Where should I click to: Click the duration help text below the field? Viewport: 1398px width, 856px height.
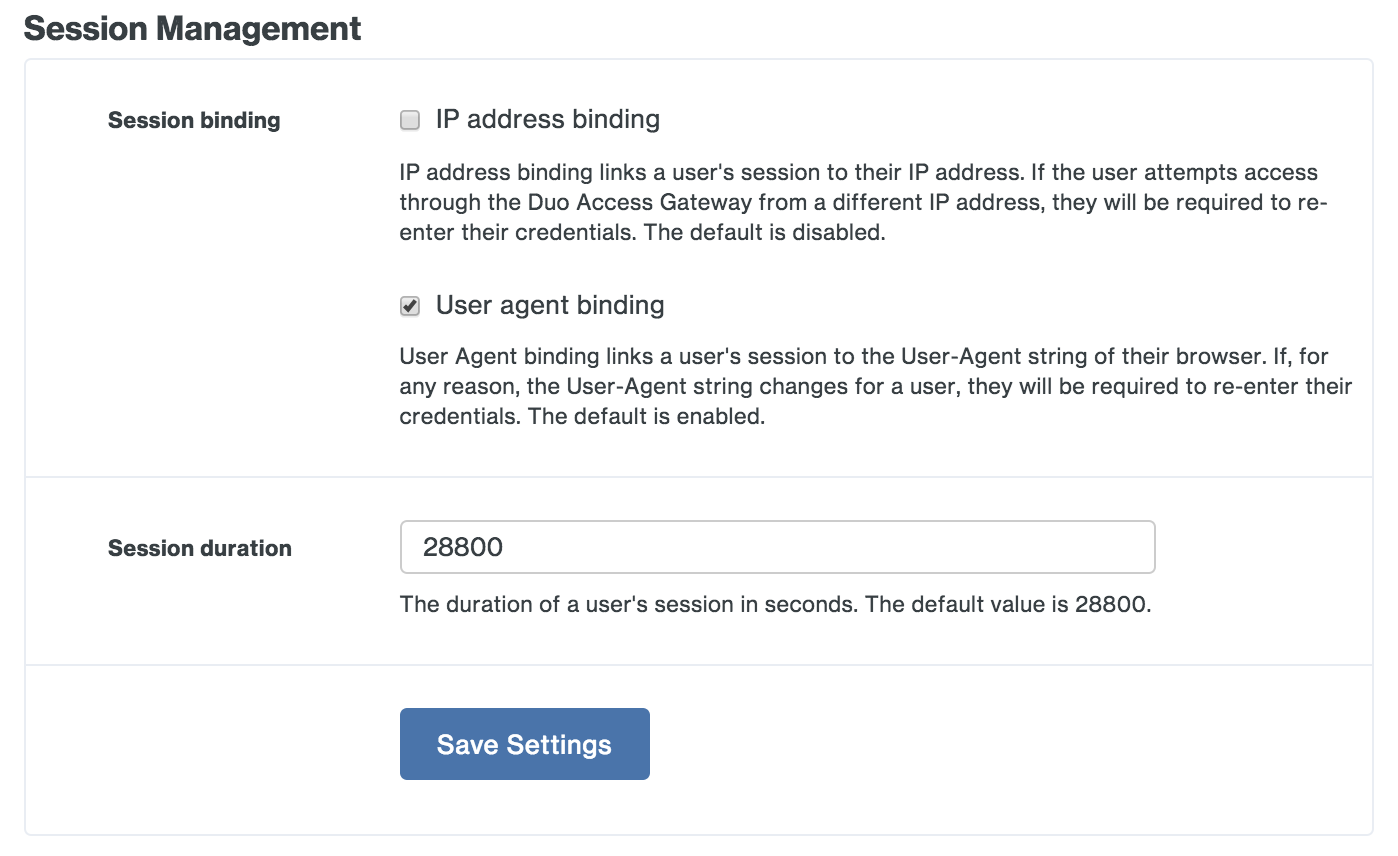coord(775,604)
